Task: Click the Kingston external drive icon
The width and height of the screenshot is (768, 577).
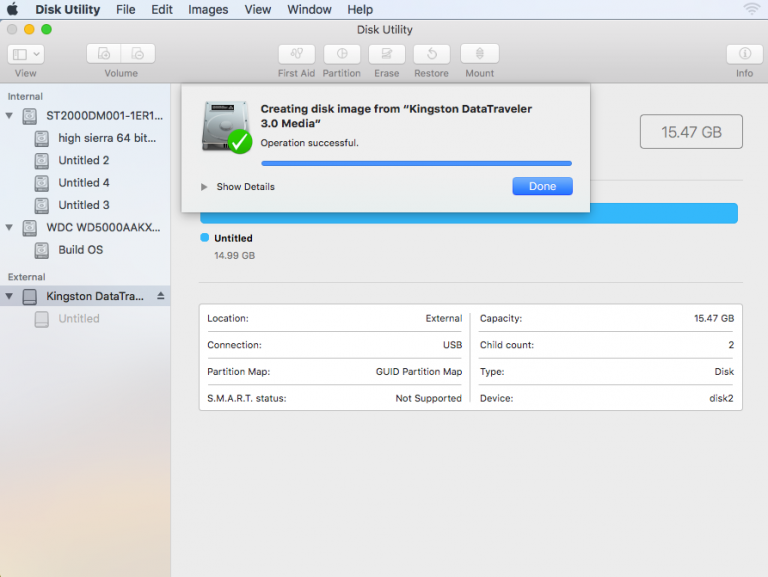Action: [x=30, y=296]
